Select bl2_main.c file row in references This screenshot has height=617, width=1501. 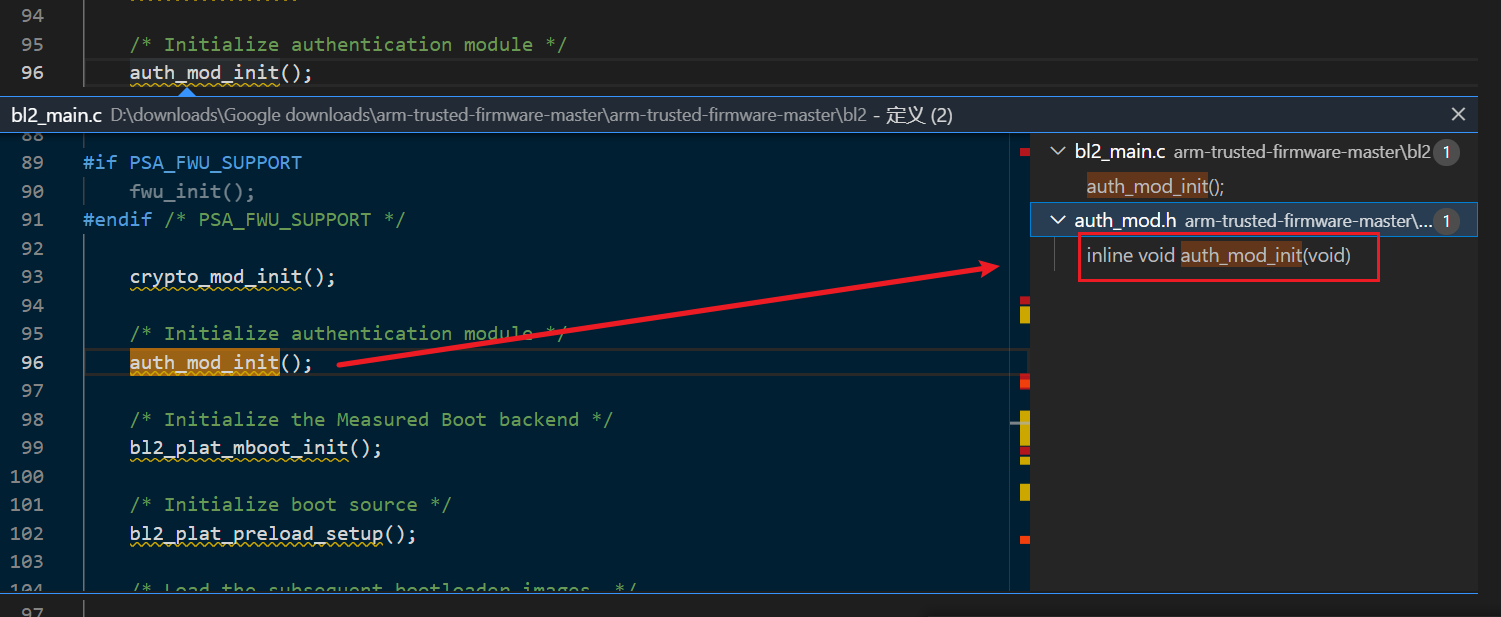[1254, 151]
